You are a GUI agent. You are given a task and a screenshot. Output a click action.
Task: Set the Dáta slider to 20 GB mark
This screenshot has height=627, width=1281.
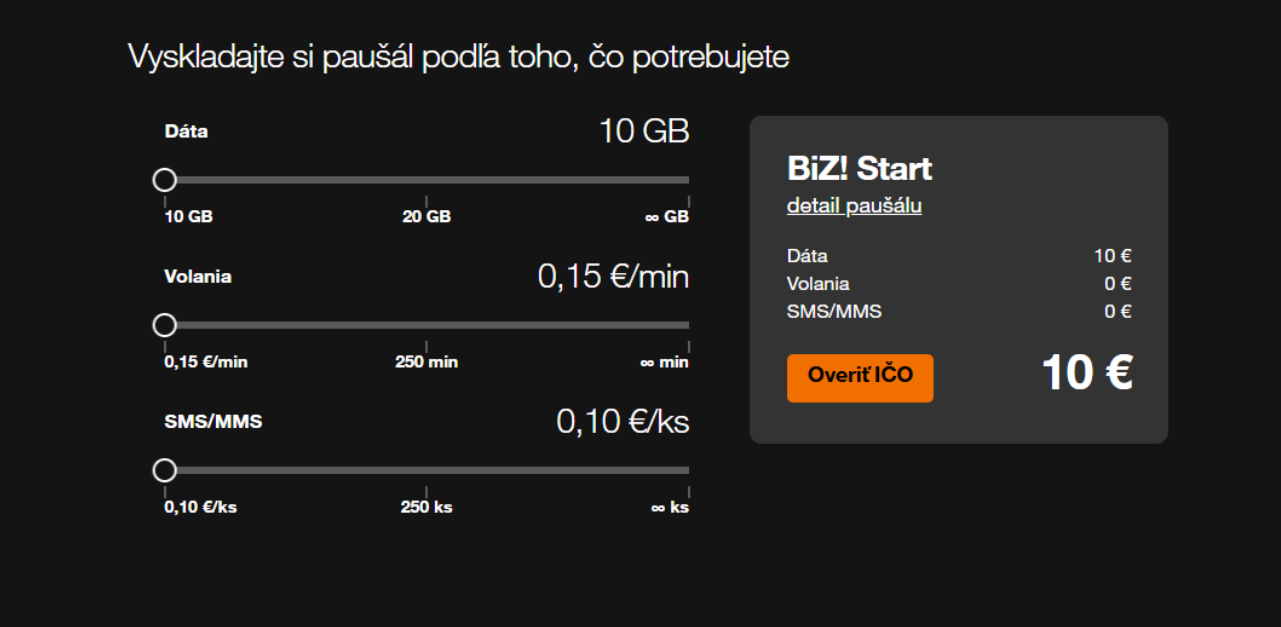click(427, 180)
